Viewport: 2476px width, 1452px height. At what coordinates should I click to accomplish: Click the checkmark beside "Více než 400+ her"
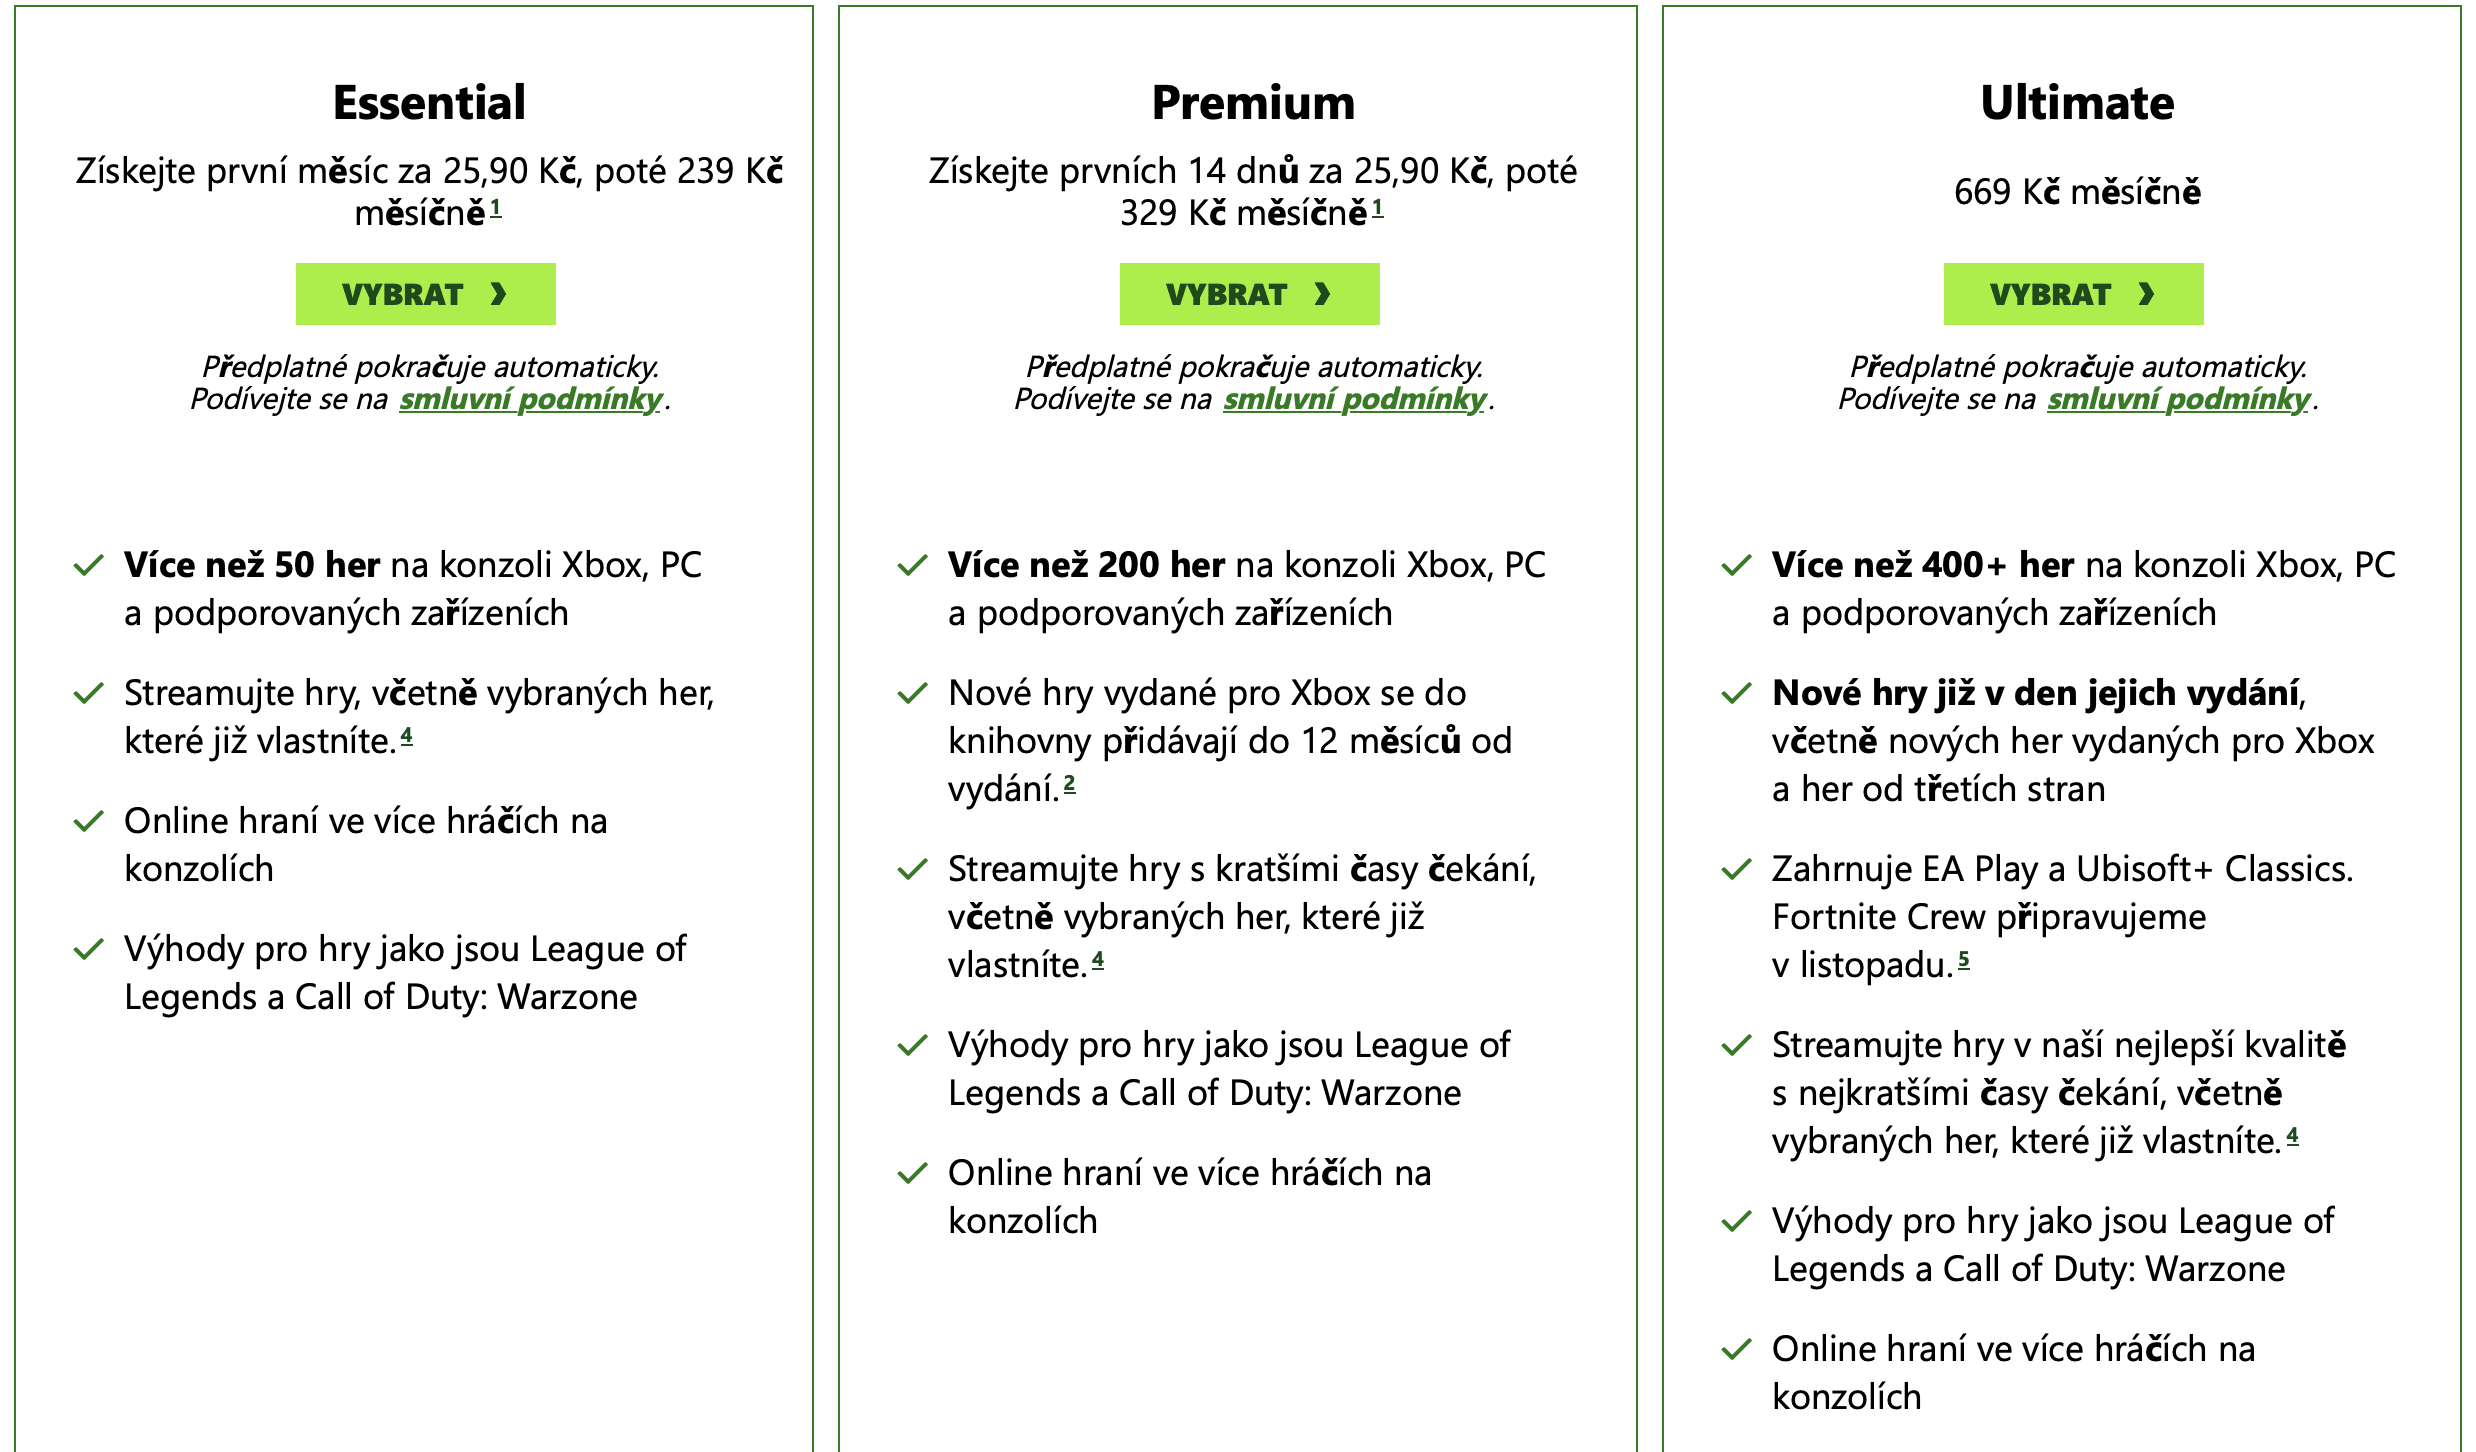click(1737, 565)
